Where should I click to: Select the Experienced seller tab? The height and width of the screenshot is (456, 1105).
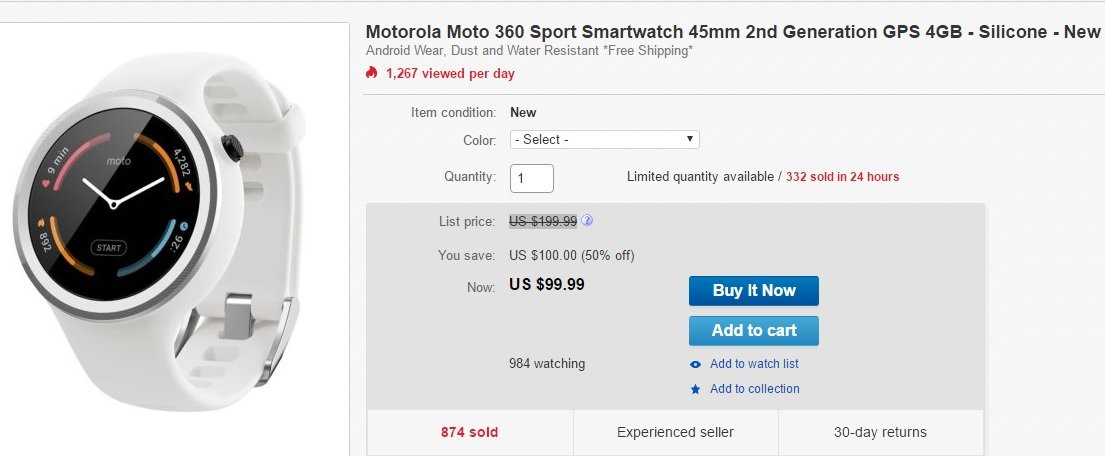[x=675, y=433]
